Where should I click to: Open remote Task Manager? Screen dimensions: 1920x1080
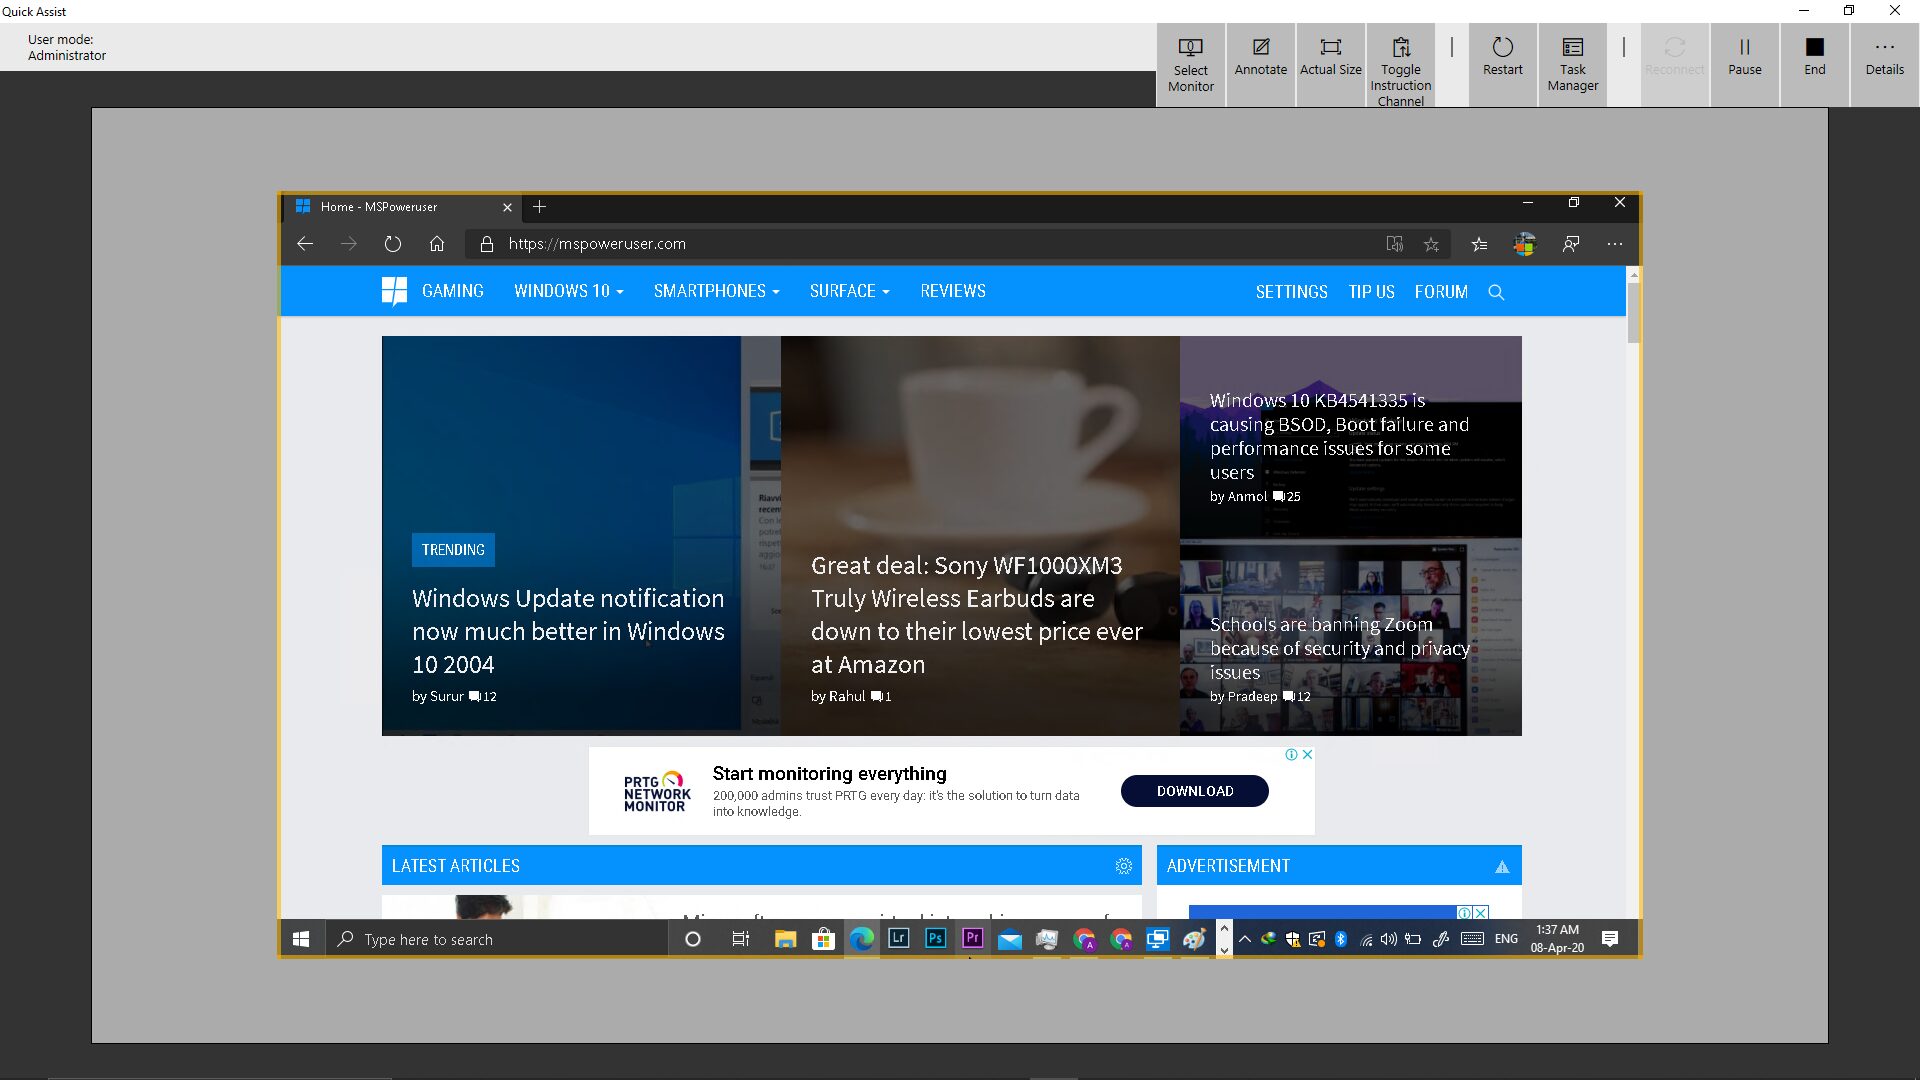pyautogui.click(x=1572, y=65)
